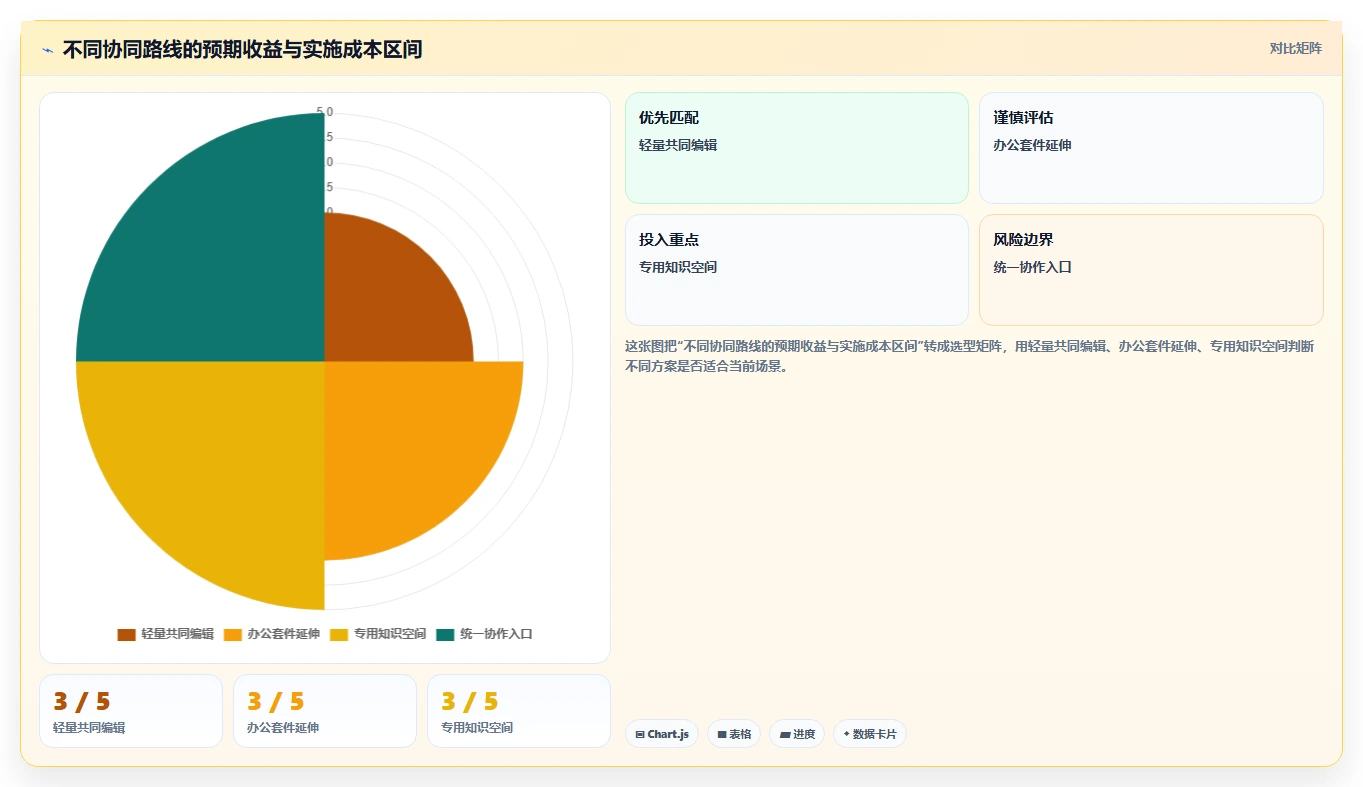1363x787 pixels.
Task: Click the 统一协作入口 legend label
Action: [x=496, y=634]
